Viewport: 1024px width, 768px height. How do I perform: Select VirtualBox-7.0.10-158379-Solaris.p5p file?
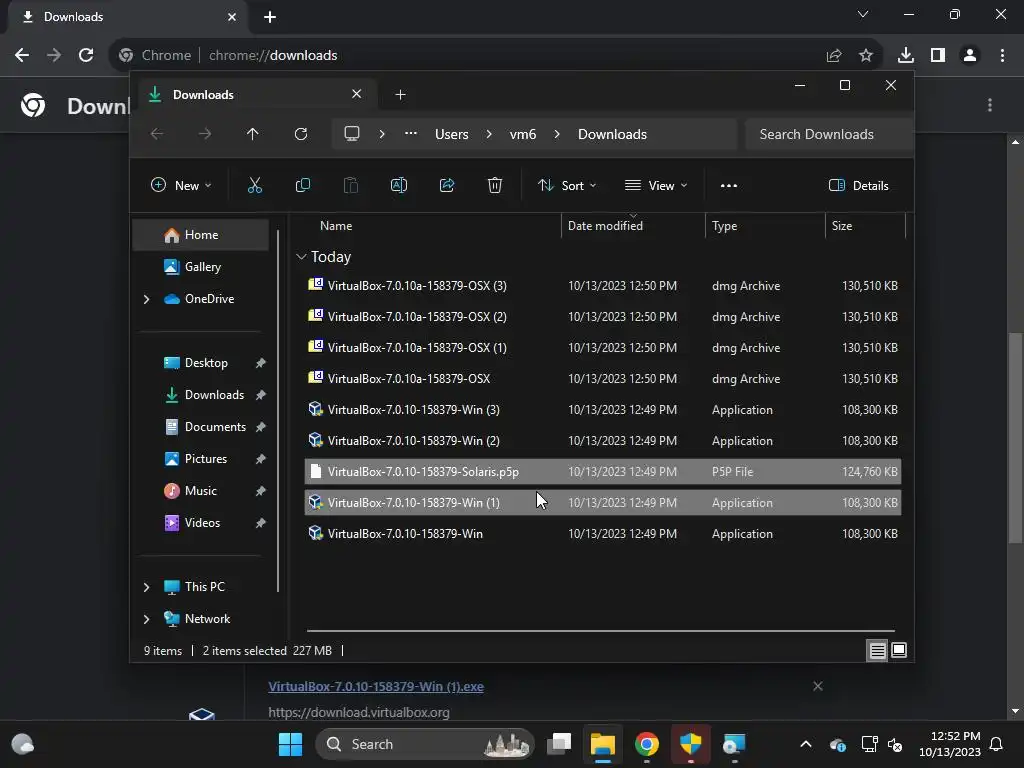(x=603, y=472)
